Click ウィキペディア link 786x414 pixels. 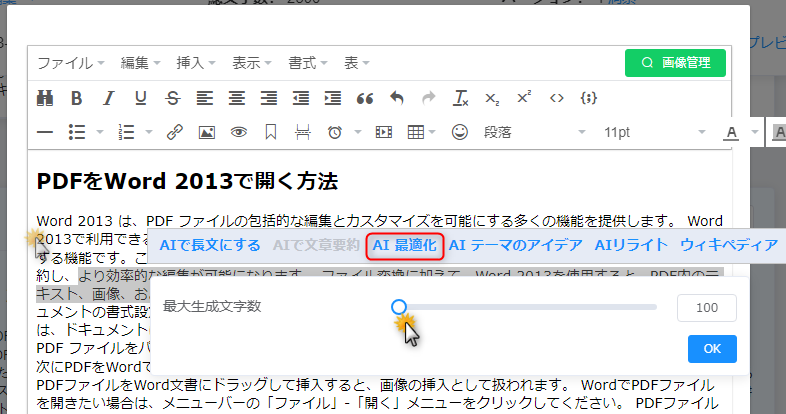tap(729, 245)
